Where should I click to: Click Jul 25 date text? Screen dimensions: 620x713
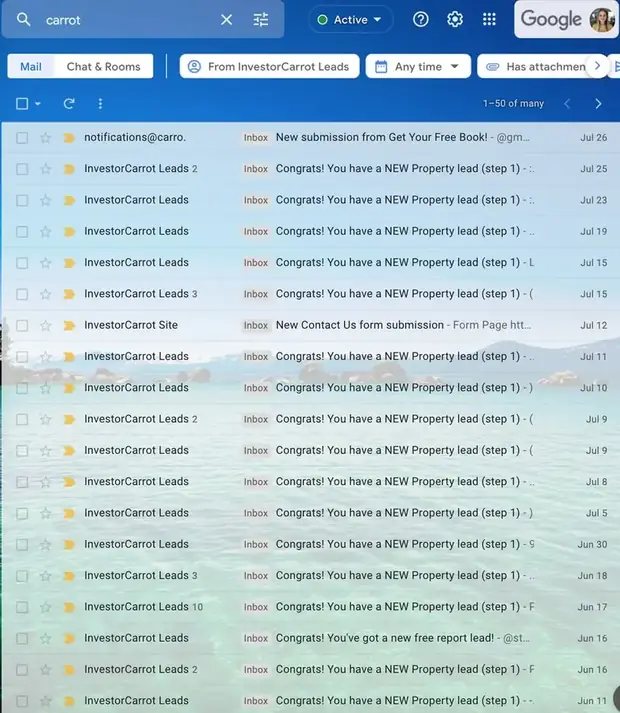coord(594,169)
